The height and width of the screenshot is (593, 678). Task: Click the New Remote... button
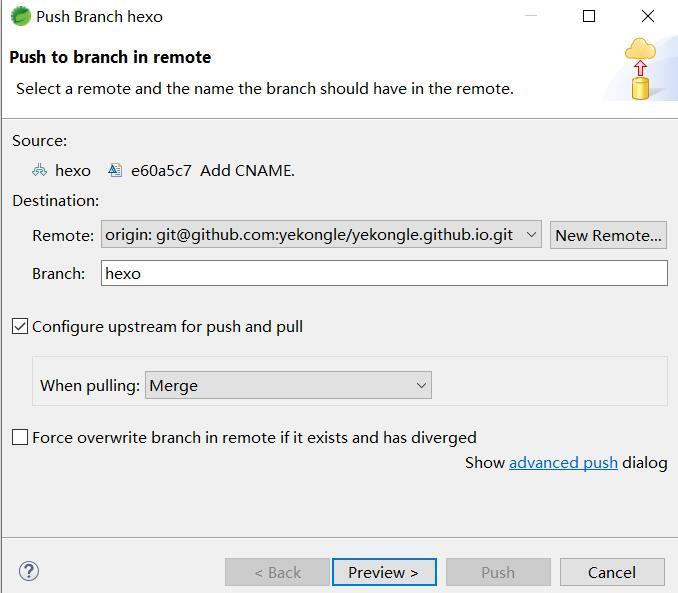(x=608, y=235)
